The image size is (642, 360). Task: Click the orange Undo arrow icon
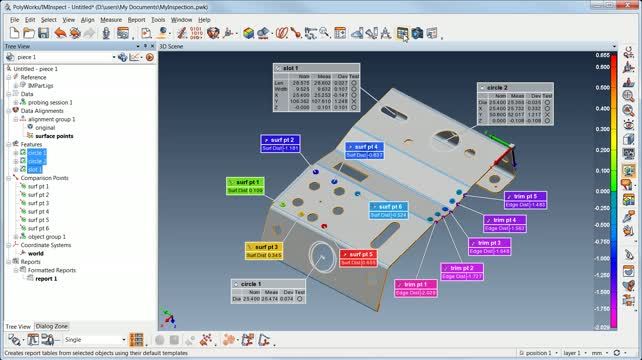point(60,33)
